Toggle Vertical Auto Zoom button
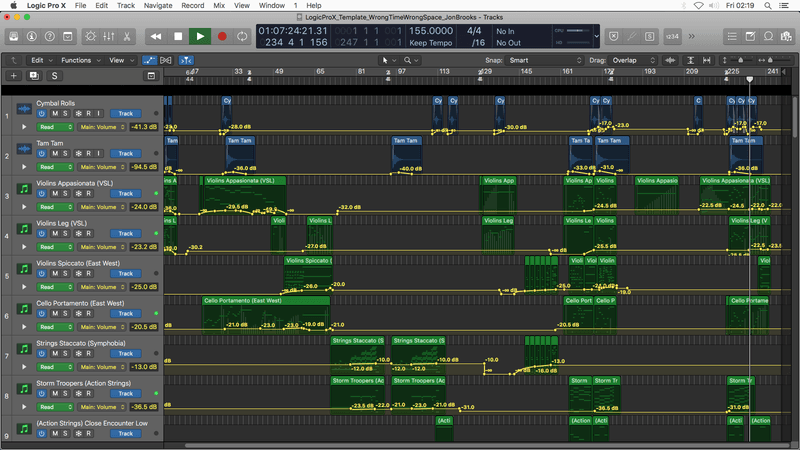 tap(690, 60)
